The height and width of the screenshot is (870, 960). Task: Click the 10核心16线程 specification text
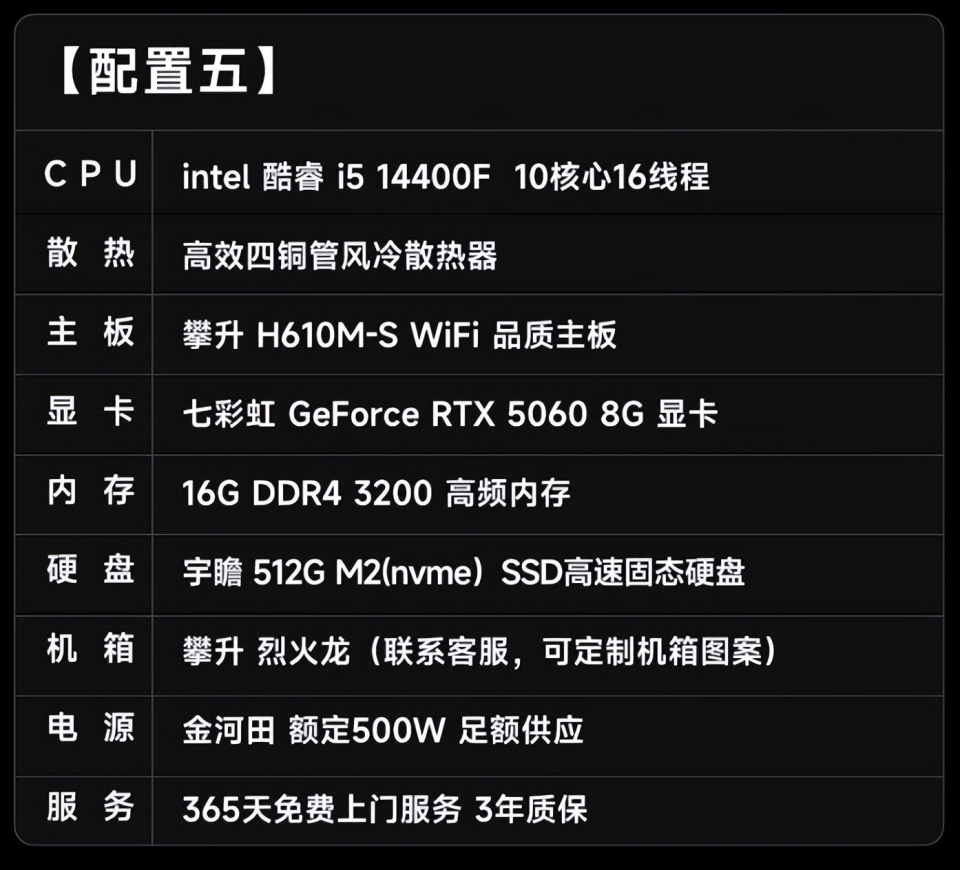tap(612, 177)
